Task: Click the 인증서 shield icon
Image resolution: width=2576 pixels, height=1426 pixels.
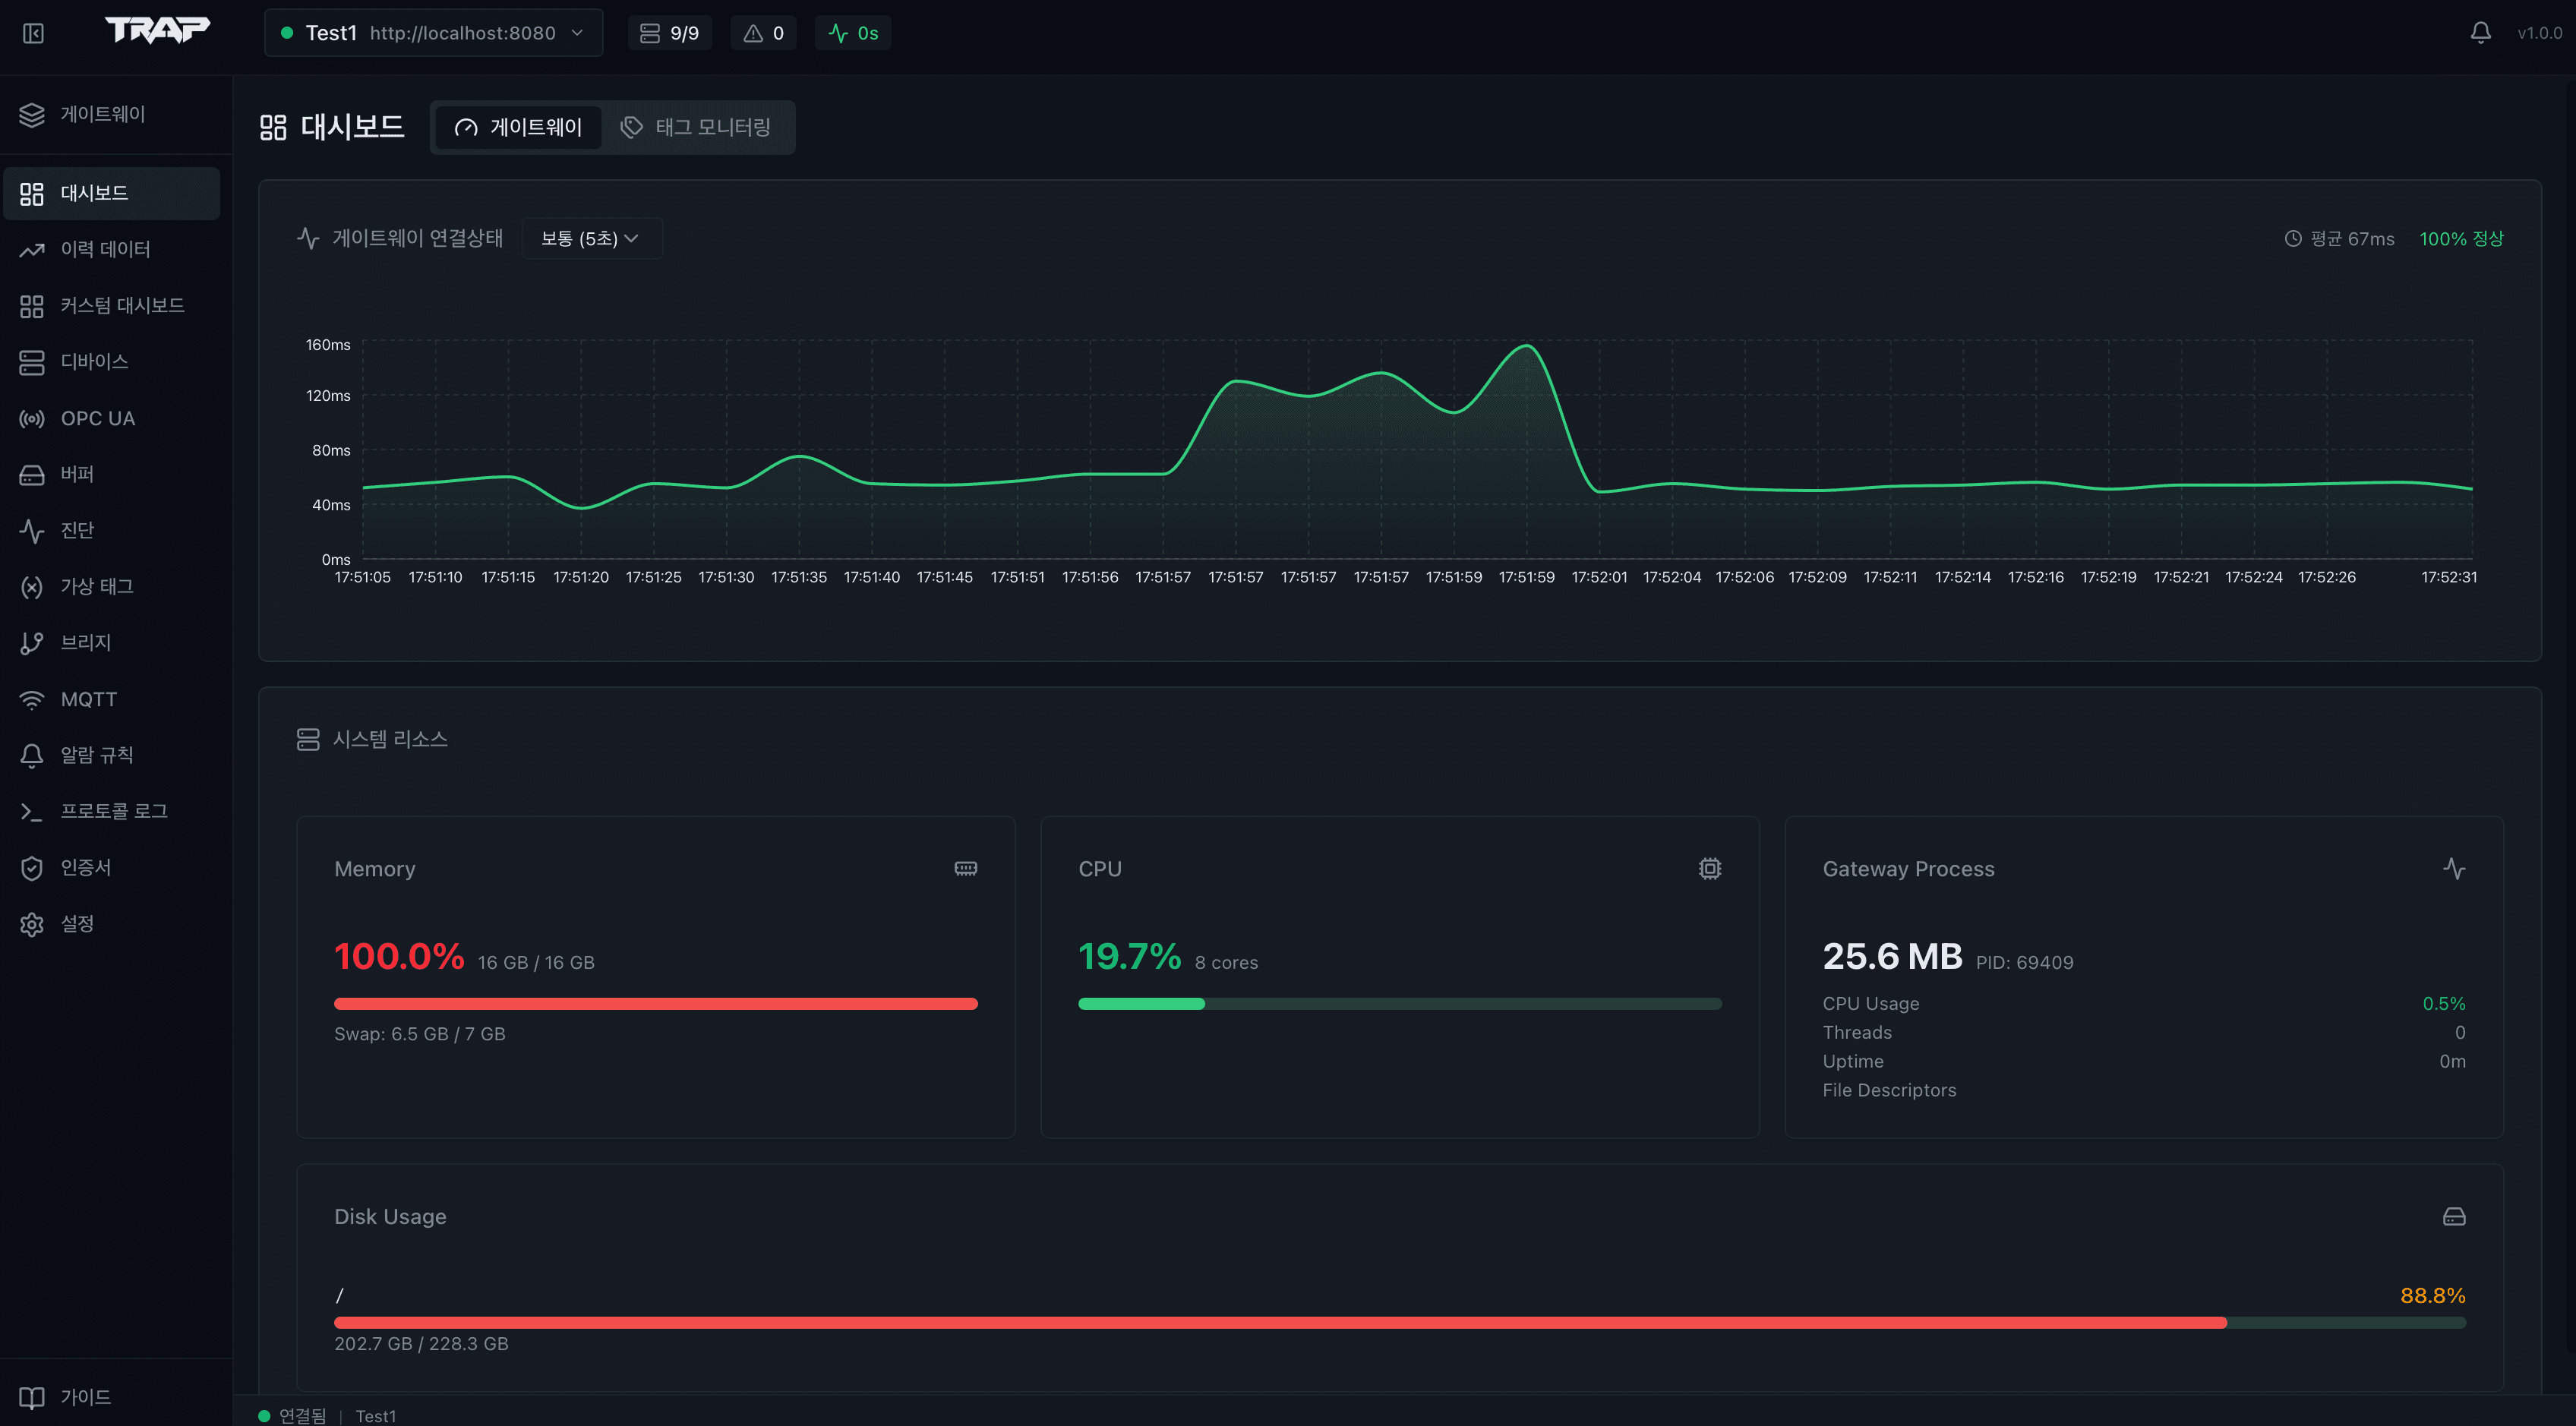Action: (32, 868)
